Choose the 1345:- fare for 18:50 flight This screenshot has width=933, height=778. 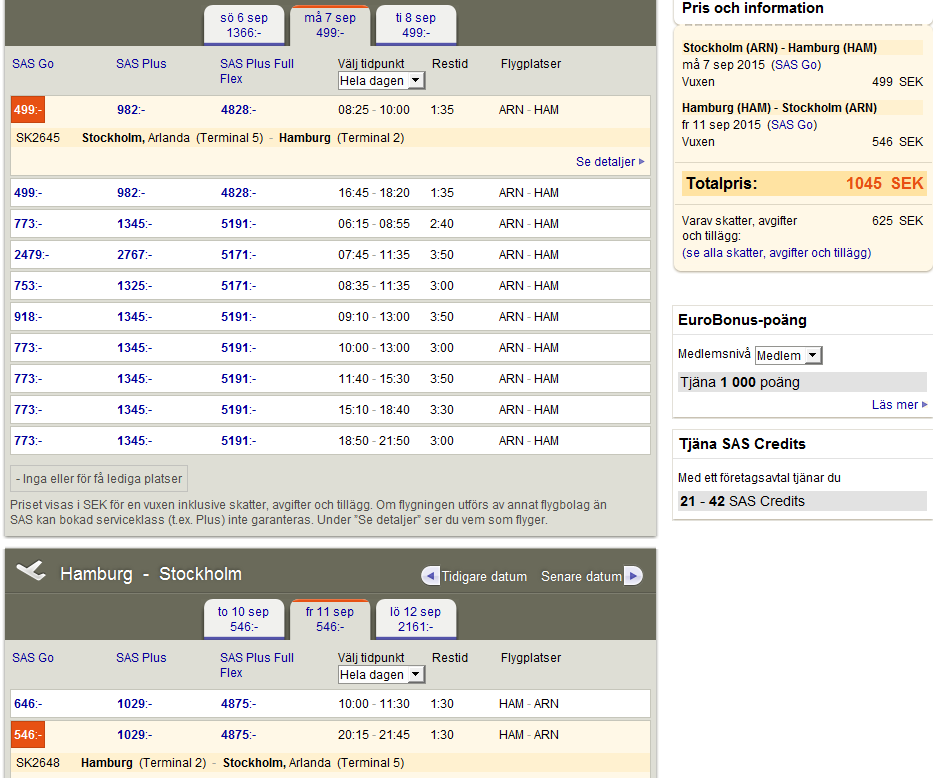pyautogui.click(x=134, y=441)
